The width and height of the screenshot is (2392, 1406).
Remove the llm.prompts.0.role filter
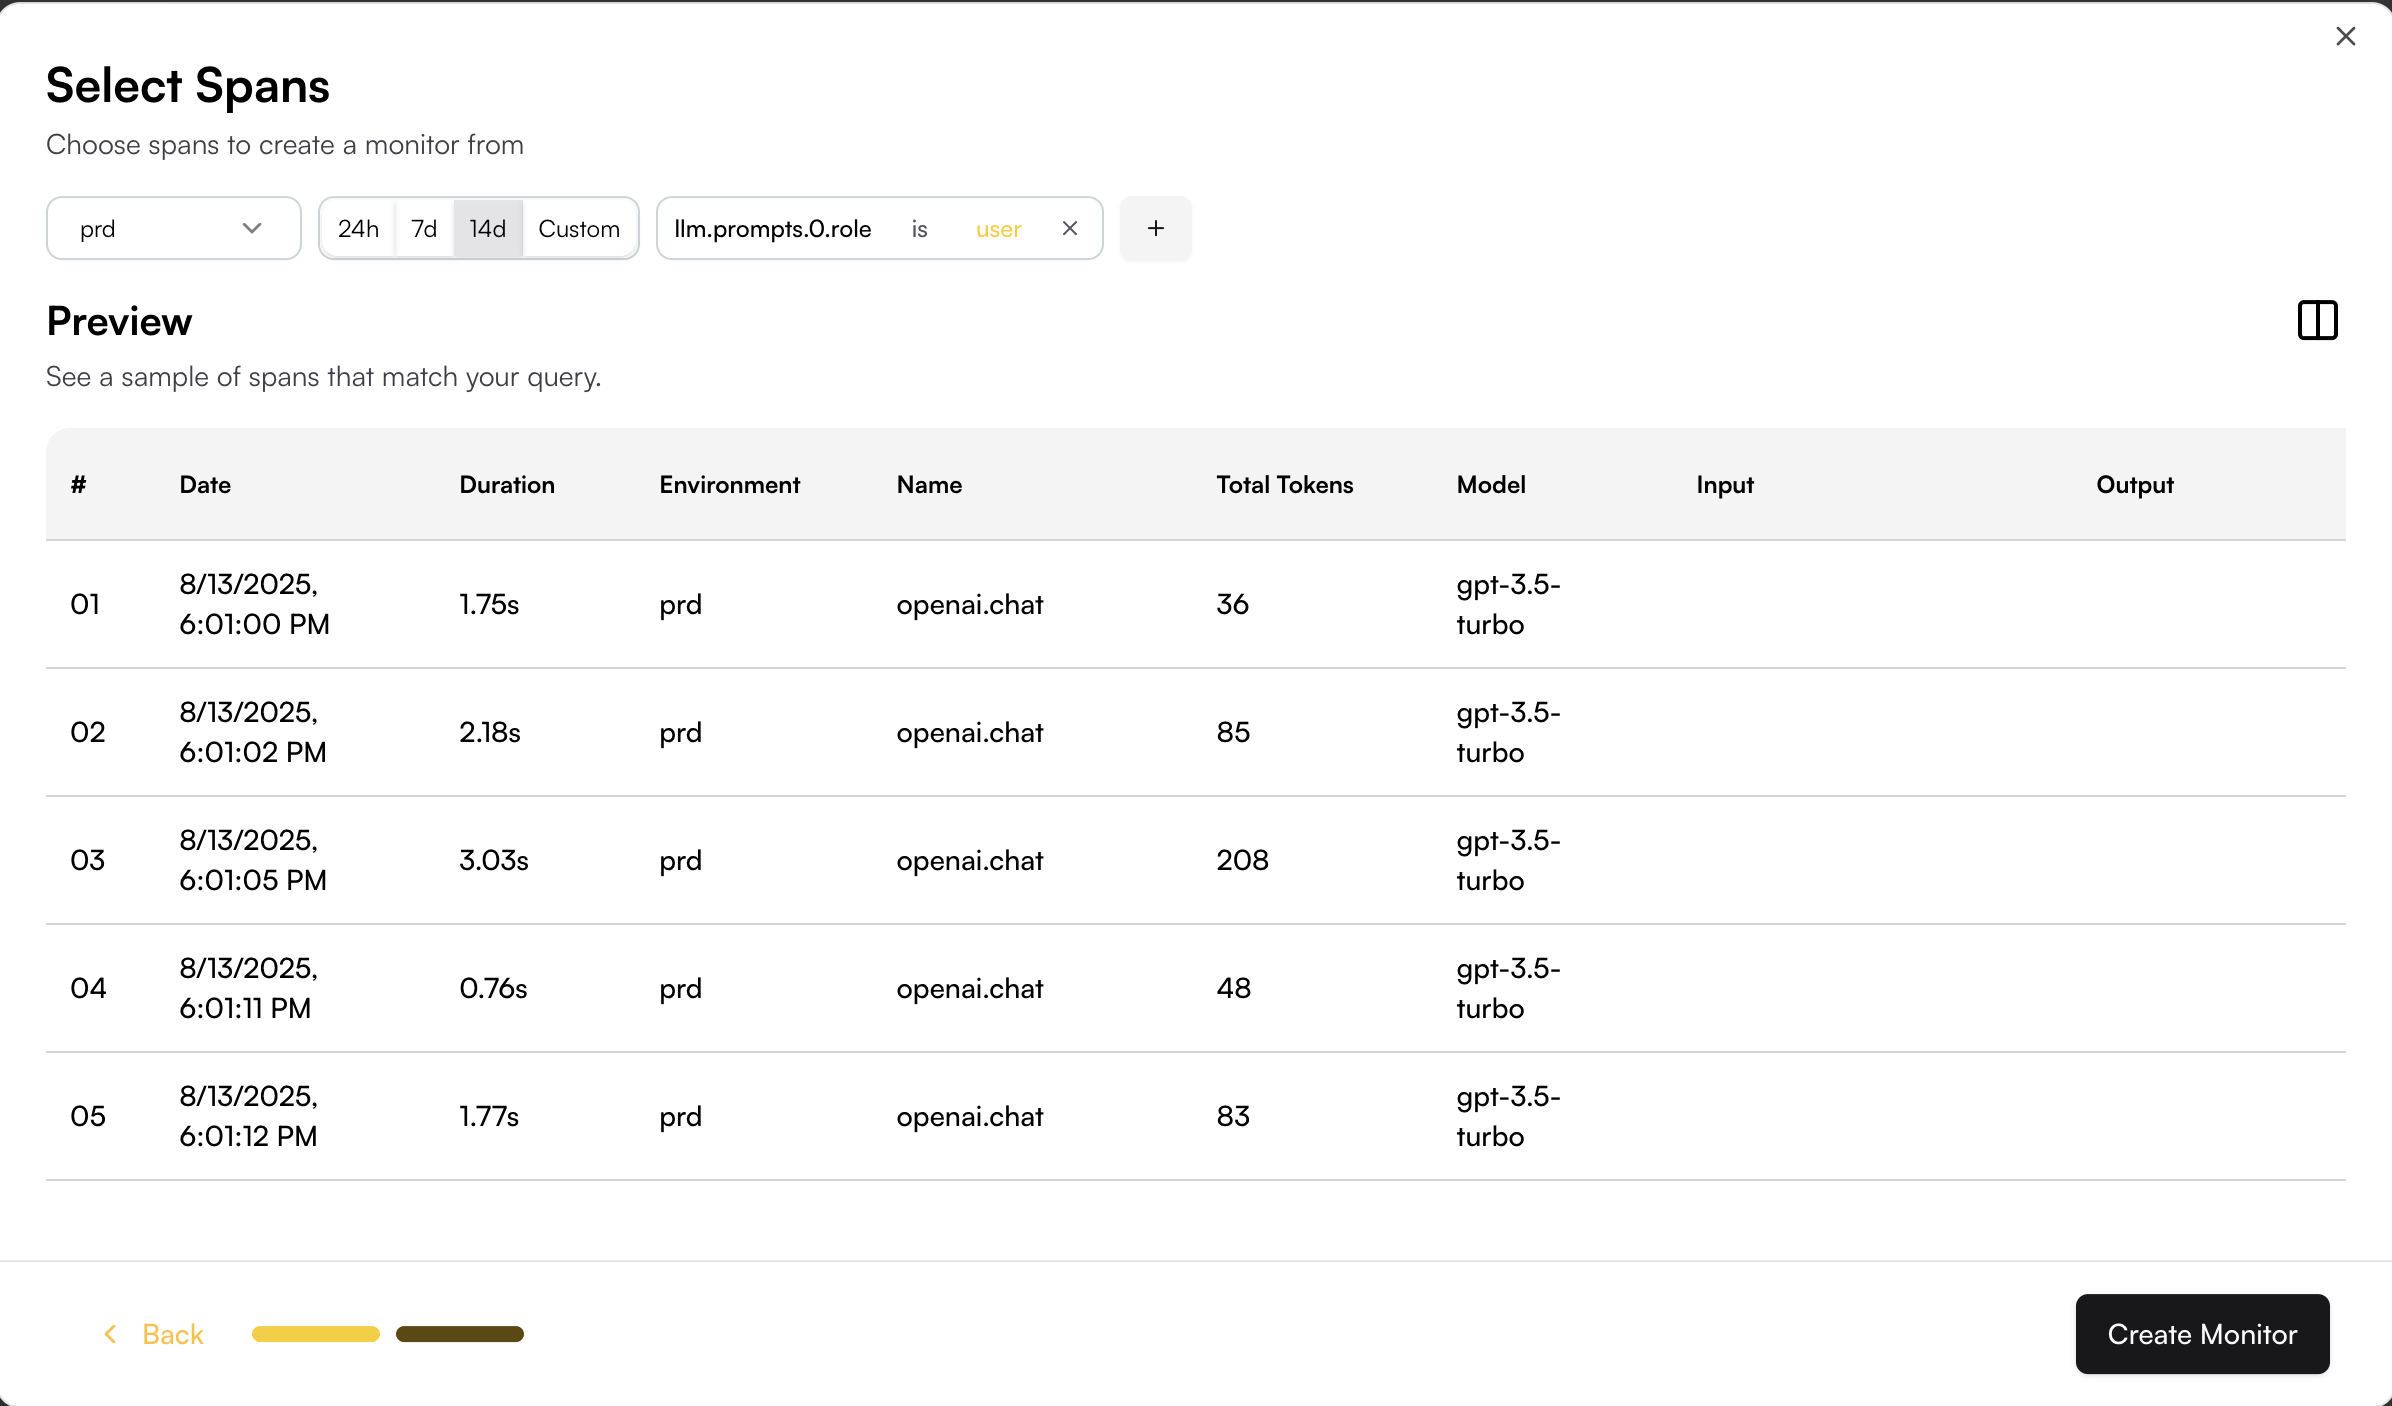click(x=1069, y=229)
